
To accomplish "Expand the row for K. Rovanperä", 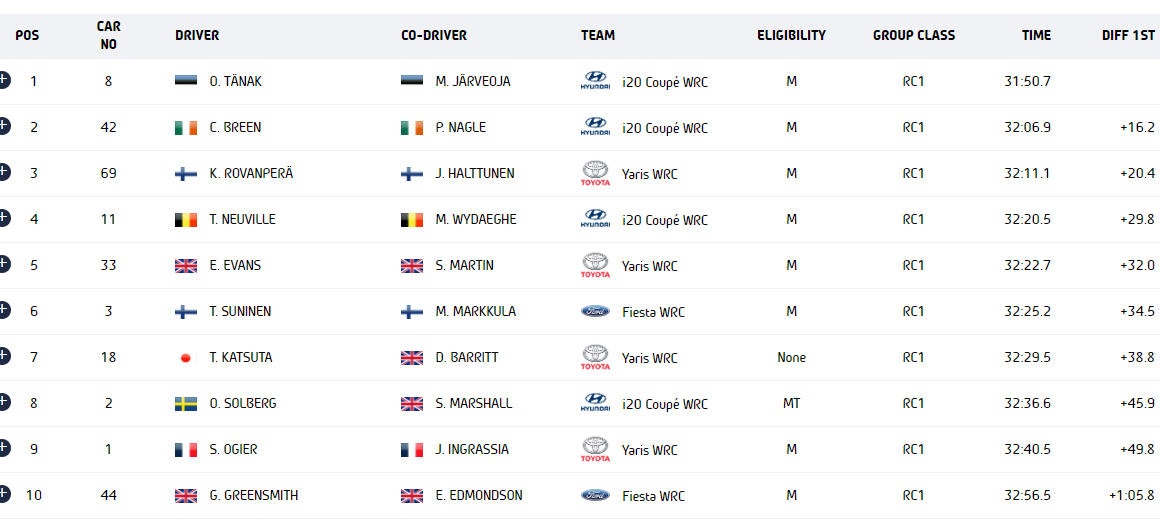I will click(4, 172).
